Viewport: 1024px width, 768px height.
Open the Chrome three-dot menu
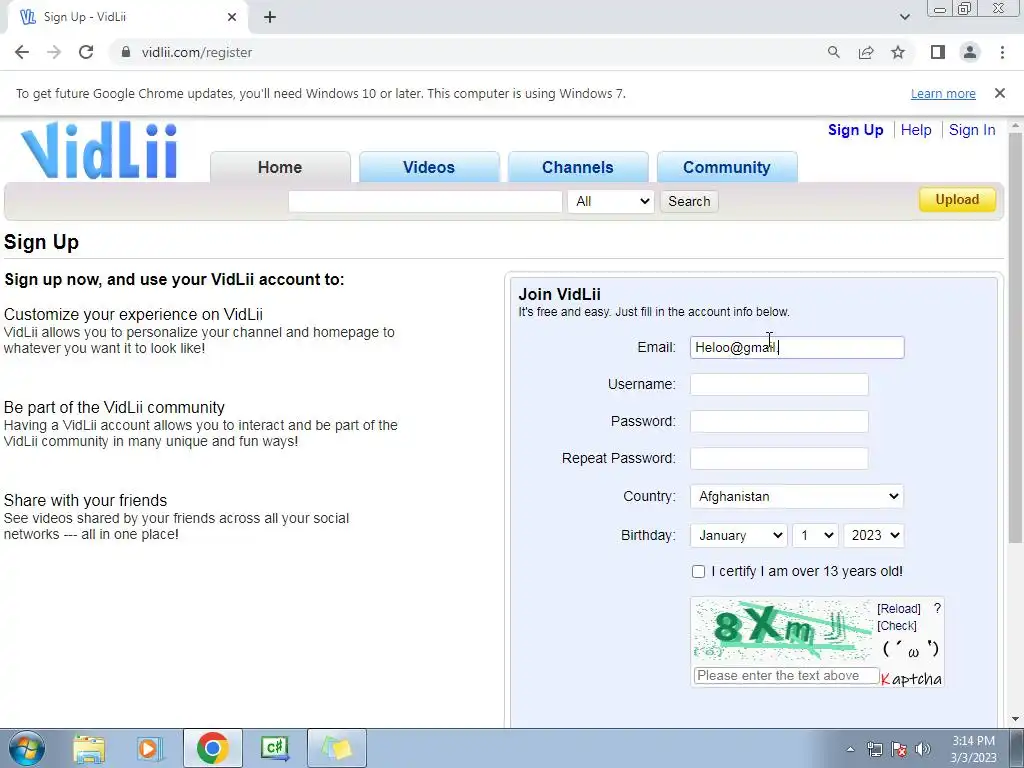(1002, 52)
